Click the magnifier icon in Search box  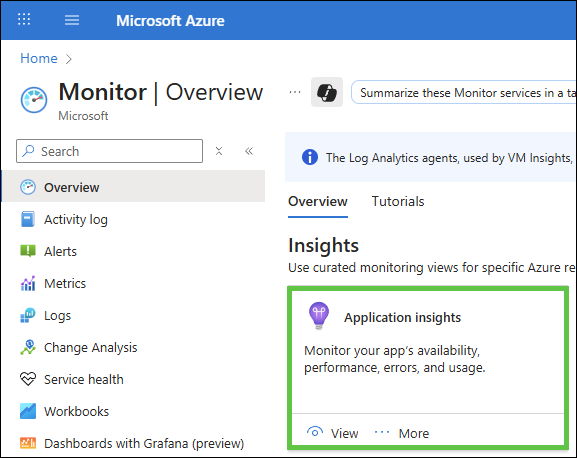pyautogui.click(x=28, y=151)
